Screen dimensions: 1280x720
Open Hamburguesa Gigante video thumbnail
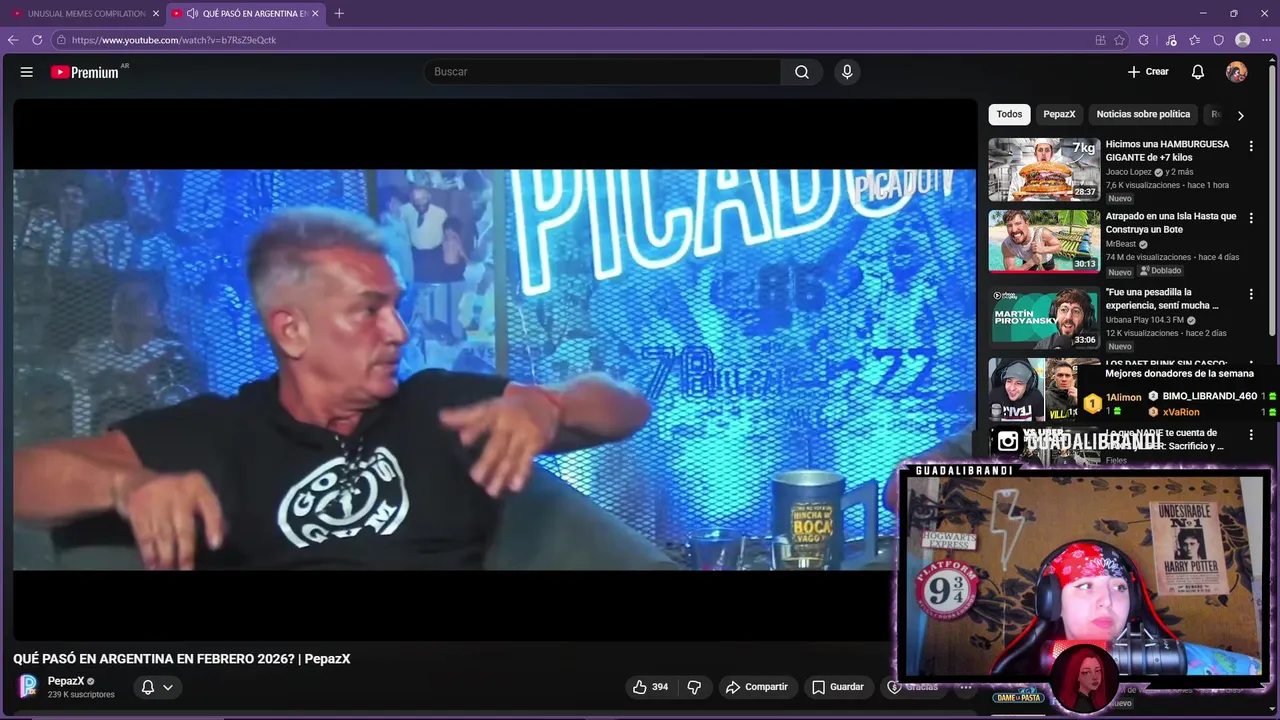point(1044,169)
